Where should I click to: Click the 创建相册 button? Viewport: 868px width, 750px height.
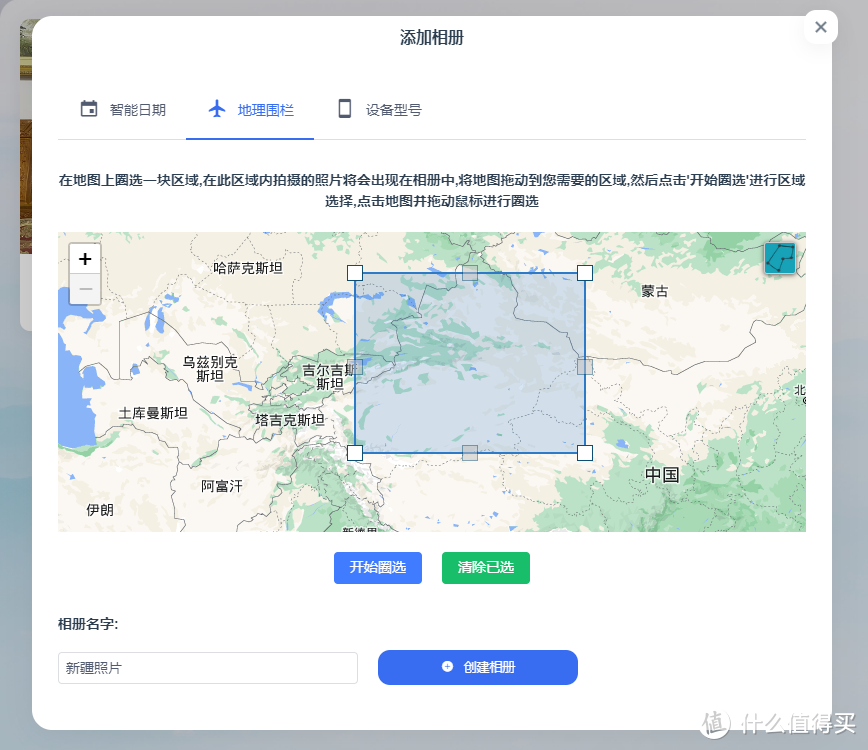point(478,667)
